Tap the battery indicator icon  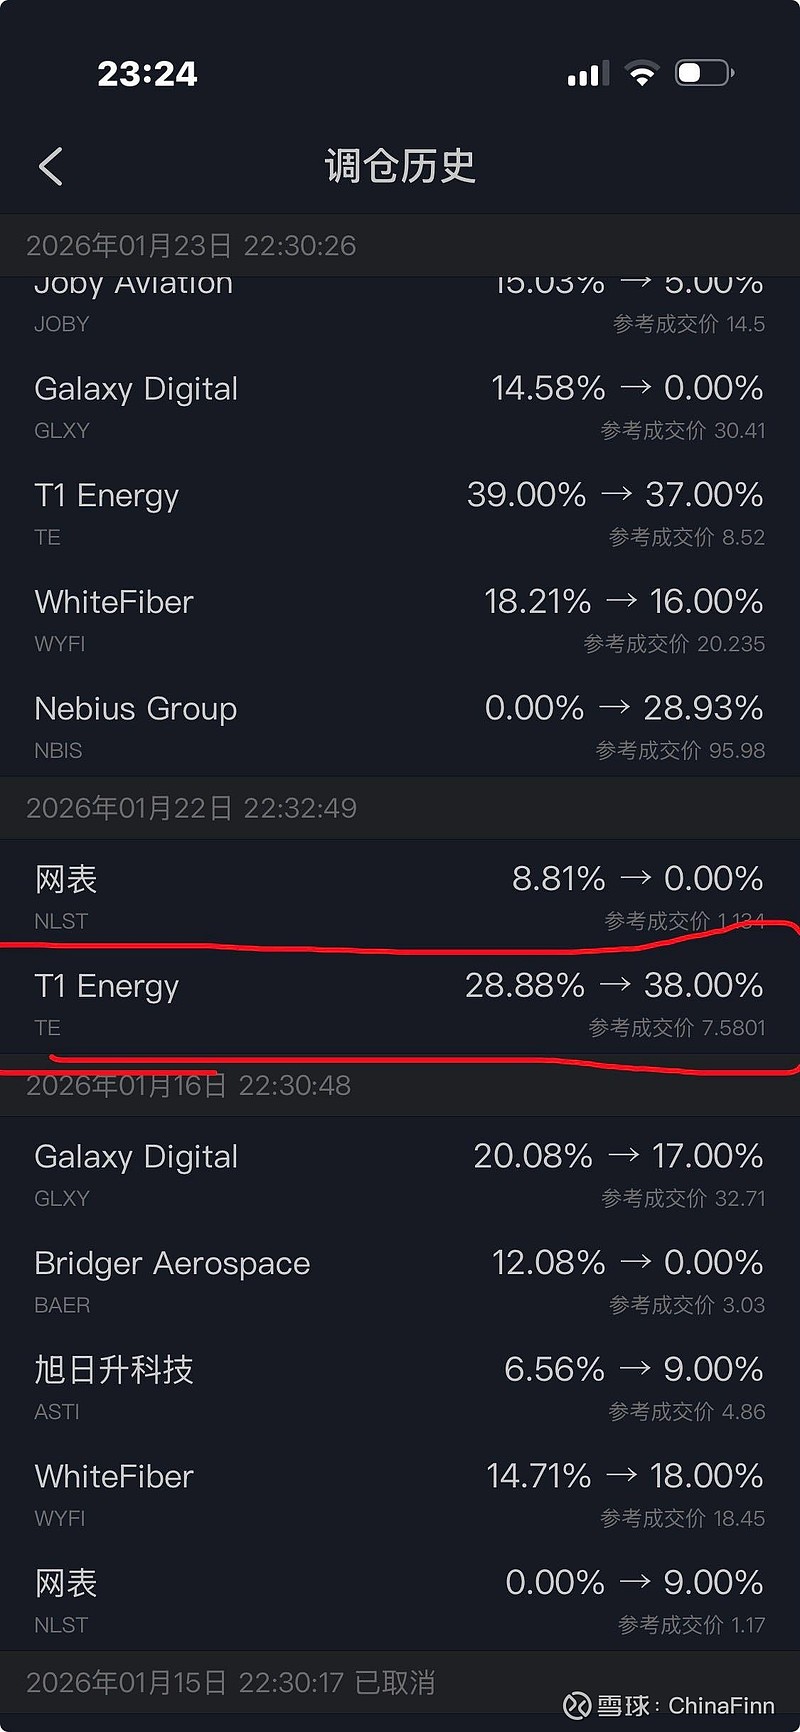[x=703, y=73]
